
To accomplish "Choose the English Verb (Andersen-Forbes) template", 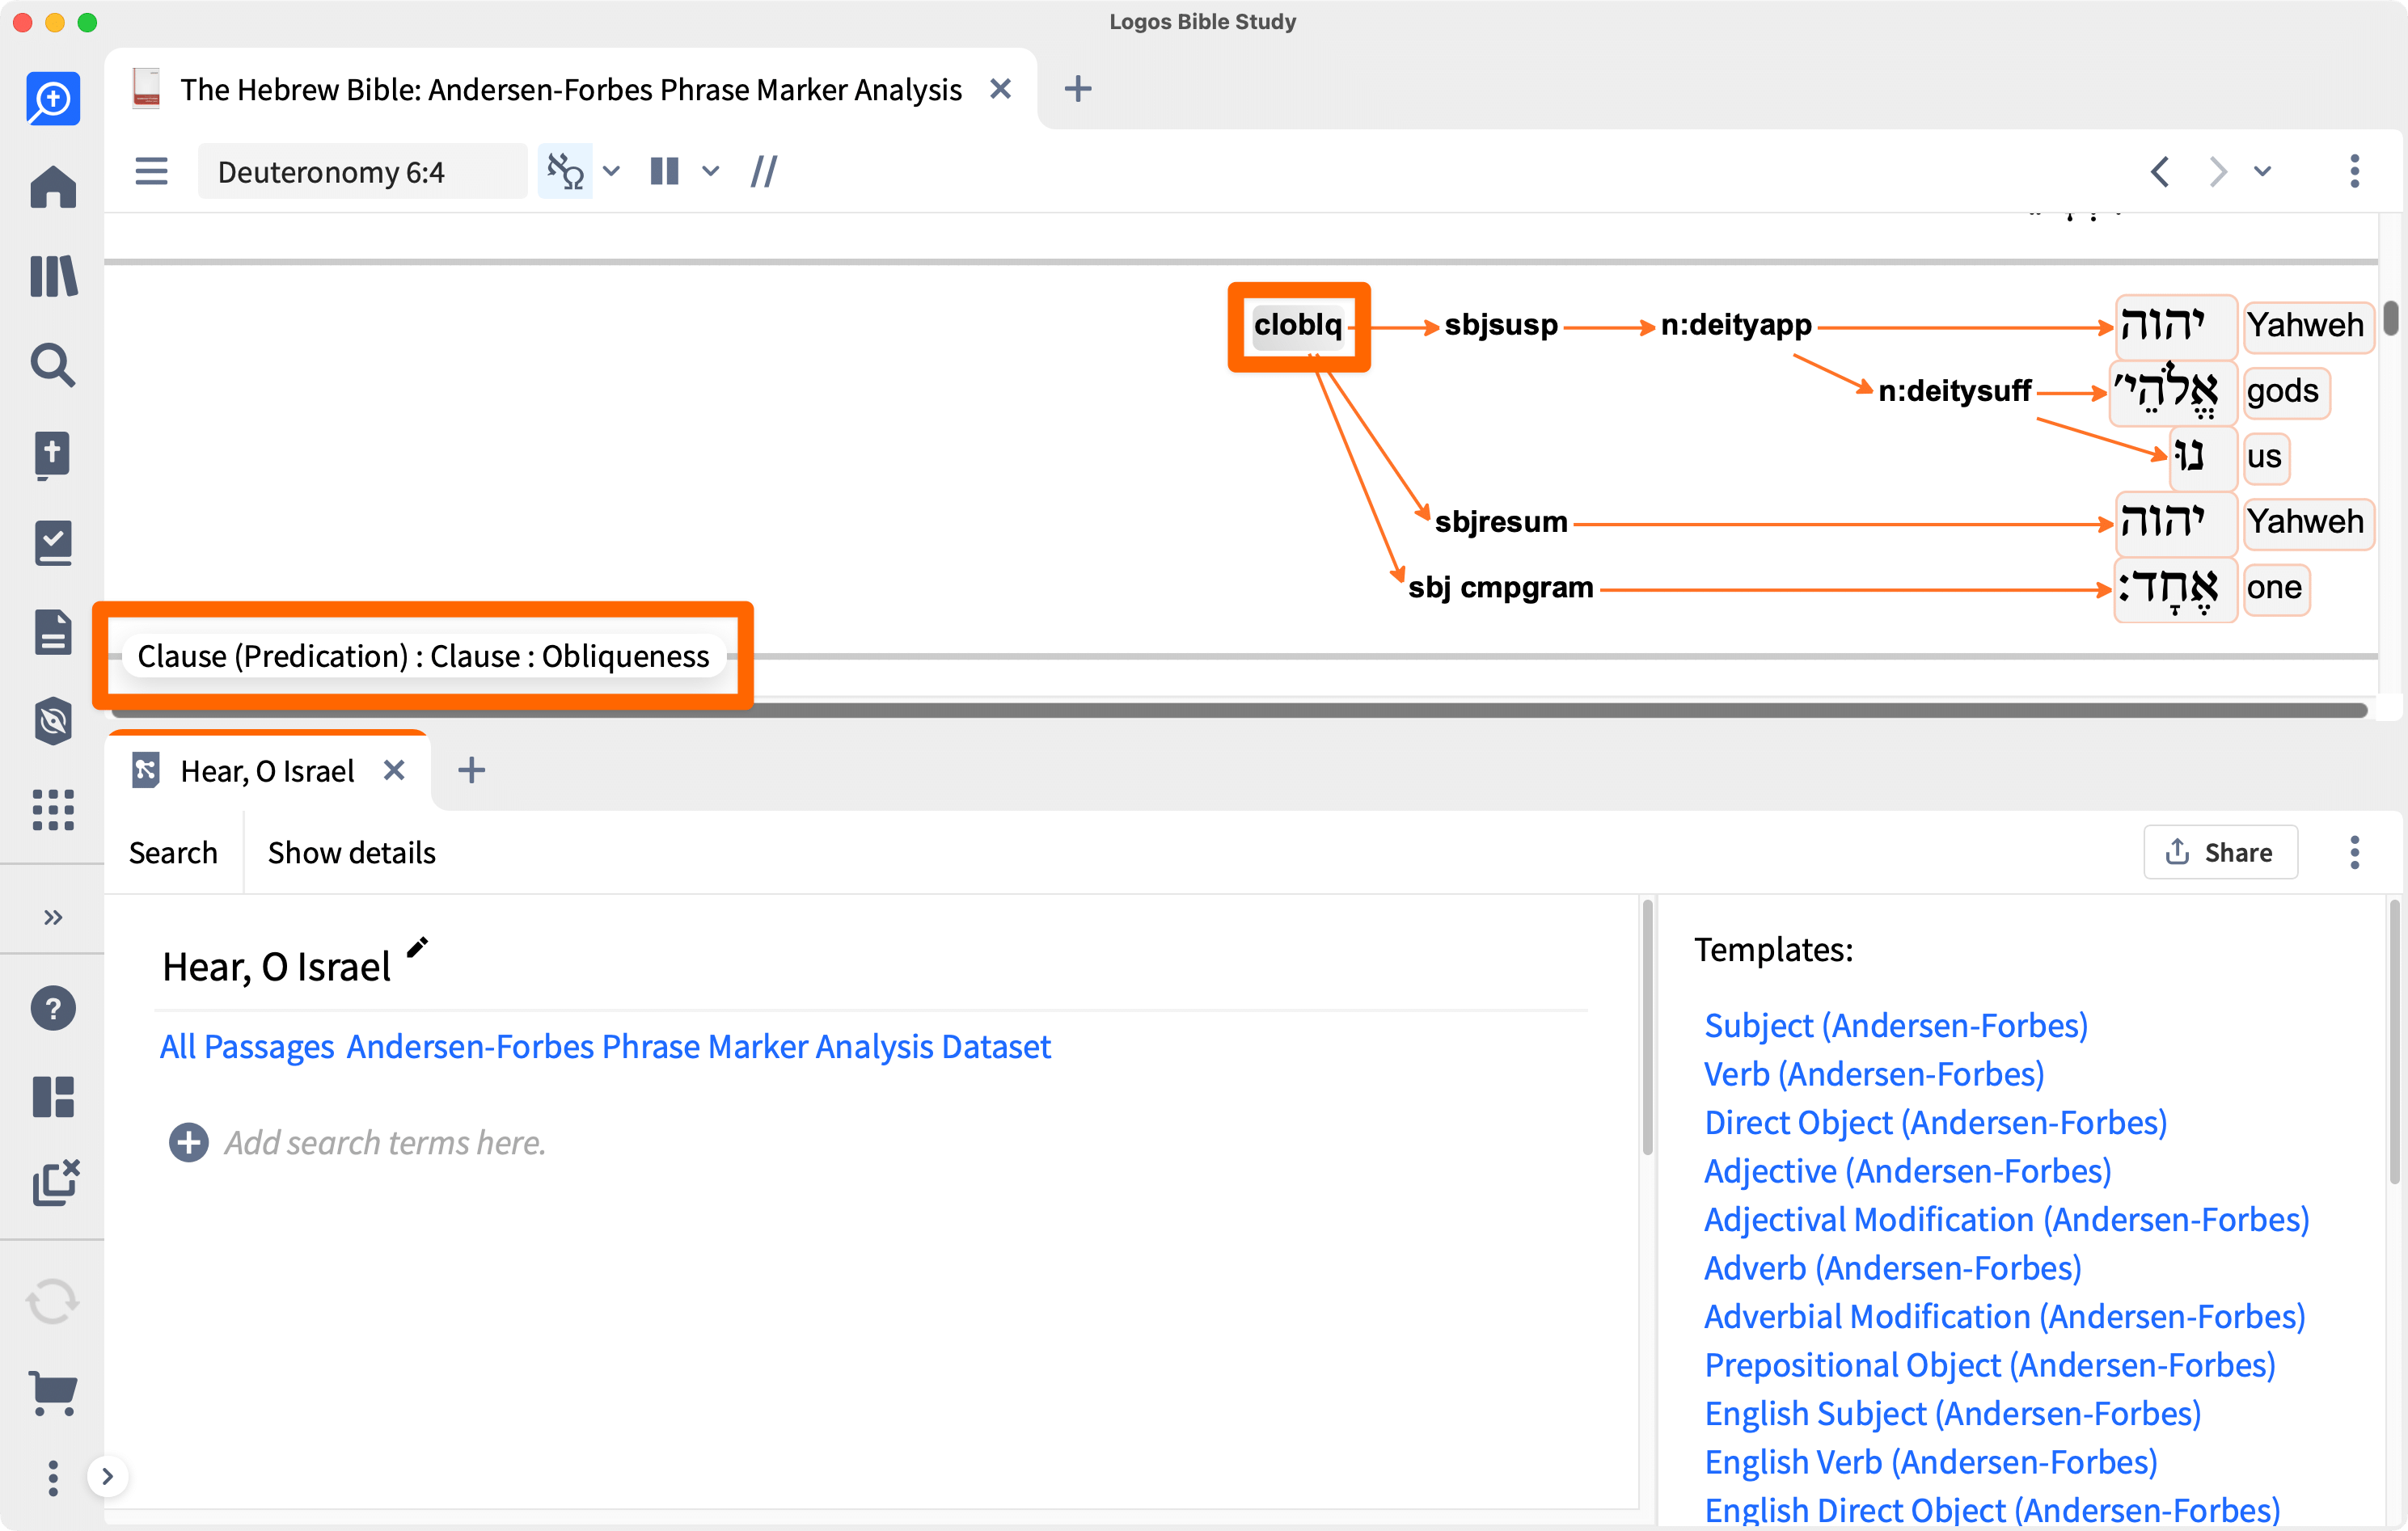I will click(x=1931, y=1461).
